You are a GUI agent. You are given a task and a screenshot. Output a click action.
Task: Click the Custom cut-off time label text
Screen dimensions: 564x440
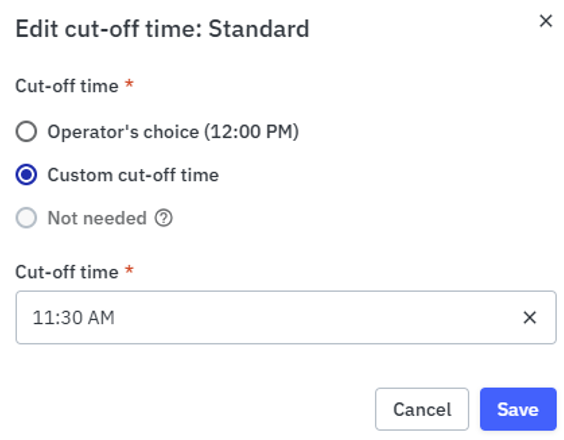[x=133, y=175]
